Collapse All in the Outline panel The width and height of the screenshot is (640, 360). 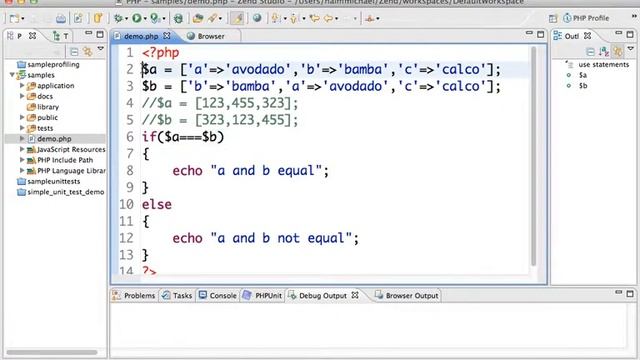tap(590, 52)
